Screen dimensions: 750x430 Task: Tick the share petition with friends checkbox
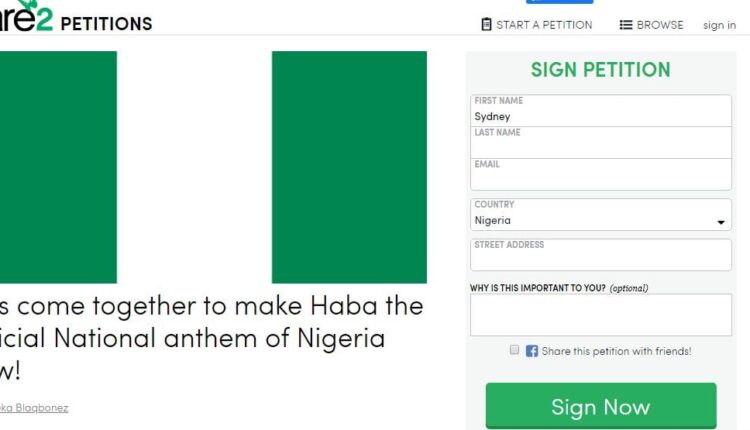[x=514, y=351]
